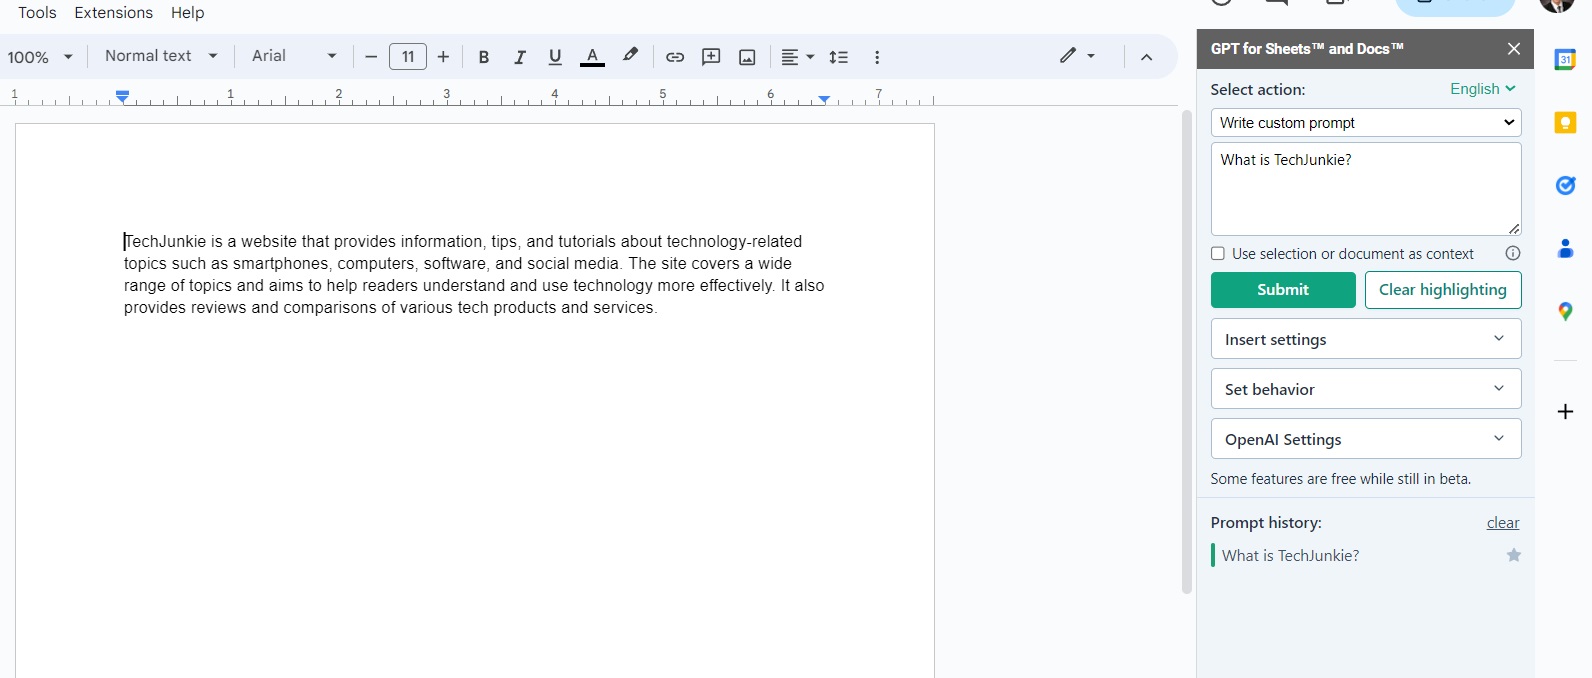
Task: Open the Extensions menu
Action: tap(113, 12)
